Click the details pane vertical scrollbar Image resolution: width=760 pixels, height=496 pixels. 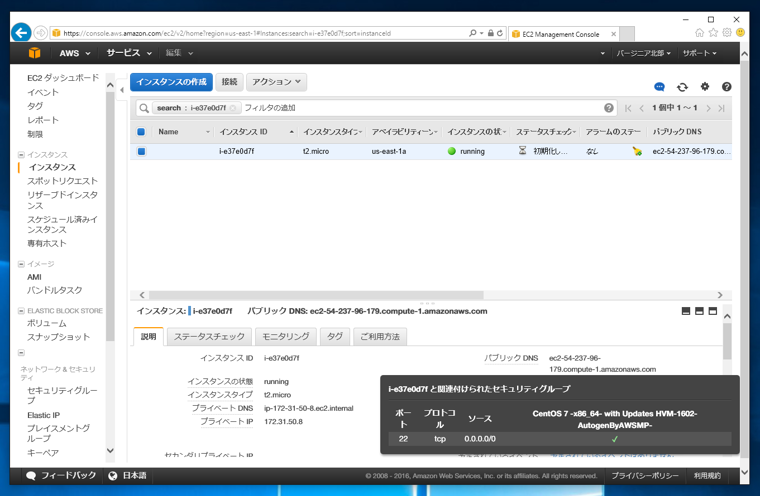coord(727,342)
